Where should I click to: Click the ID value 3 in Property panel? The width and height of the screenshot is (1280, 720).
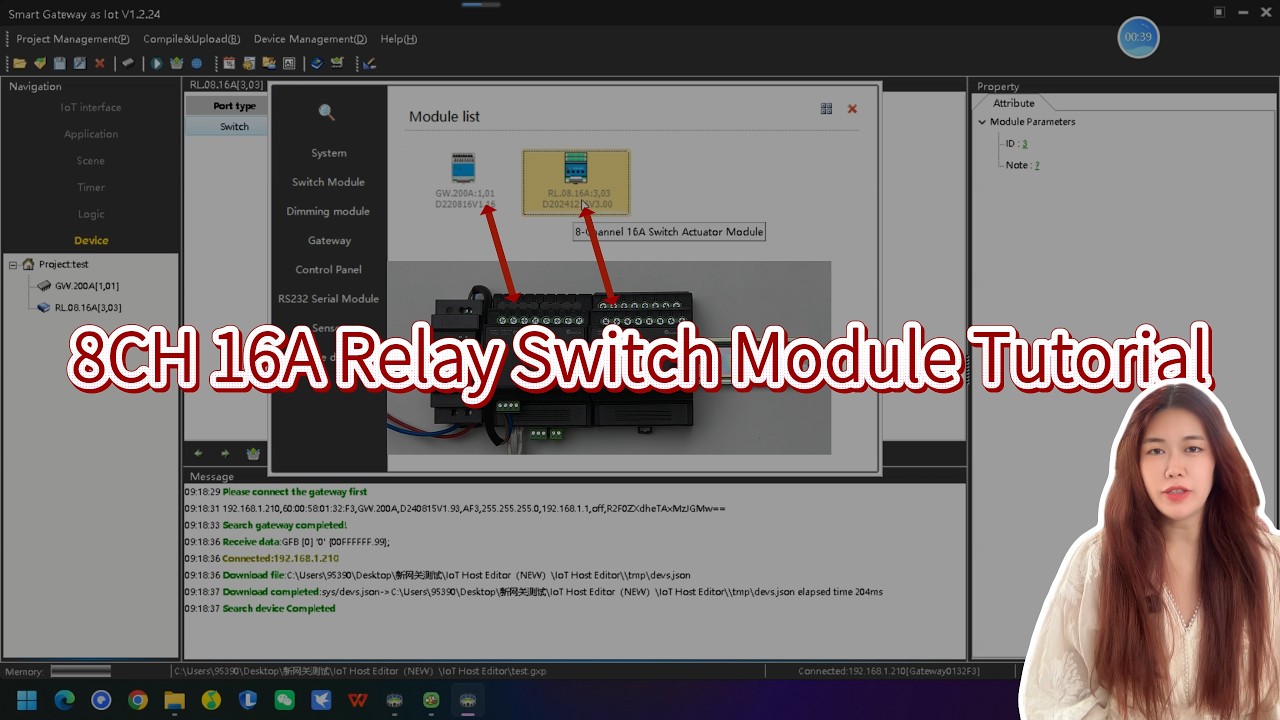1024,144
